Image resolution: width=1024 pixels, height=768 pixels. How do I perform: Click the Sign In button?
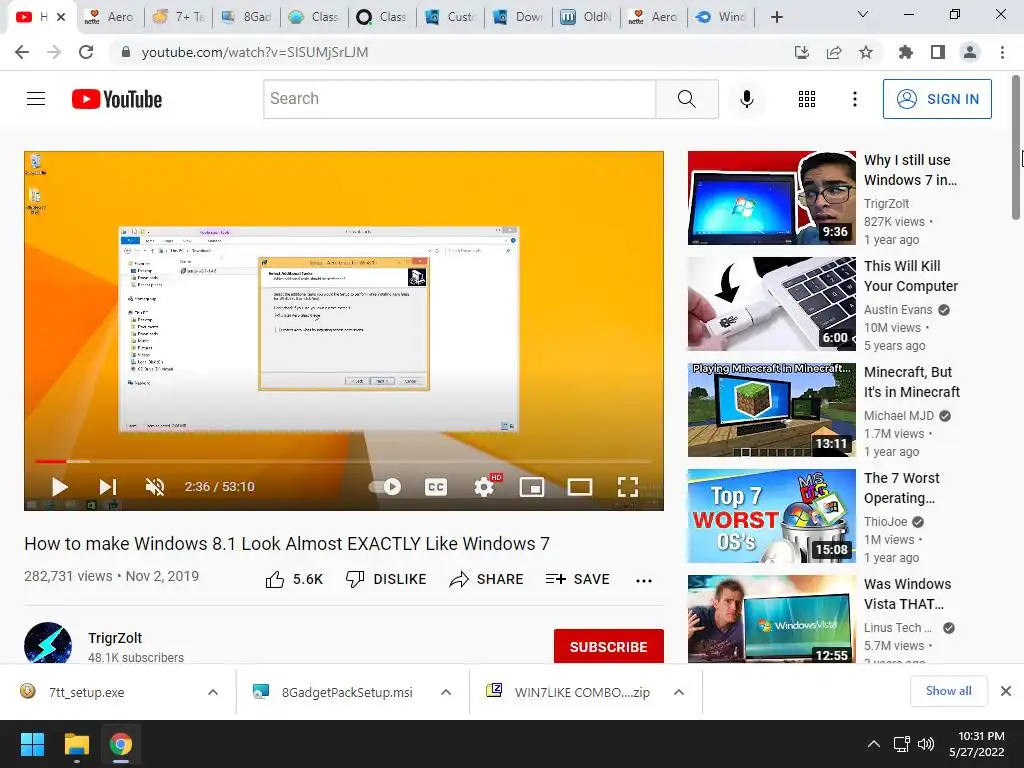[937, 99]
